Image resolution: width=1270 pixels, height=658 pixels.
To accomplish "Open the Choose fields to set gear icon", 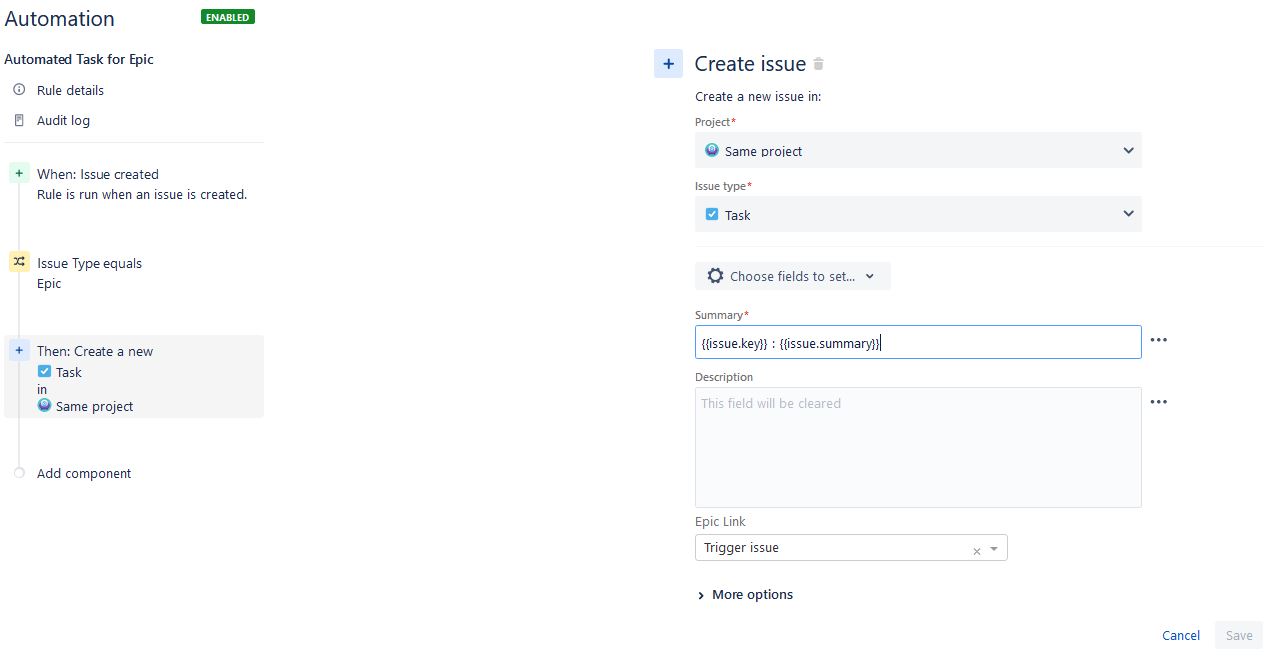I will [x=717, y=276].
